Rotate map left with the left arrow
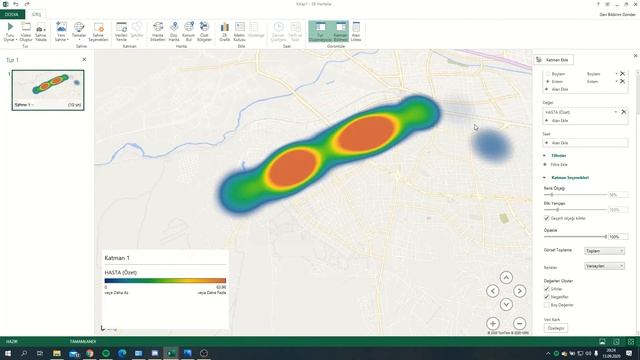 (493, 291)
